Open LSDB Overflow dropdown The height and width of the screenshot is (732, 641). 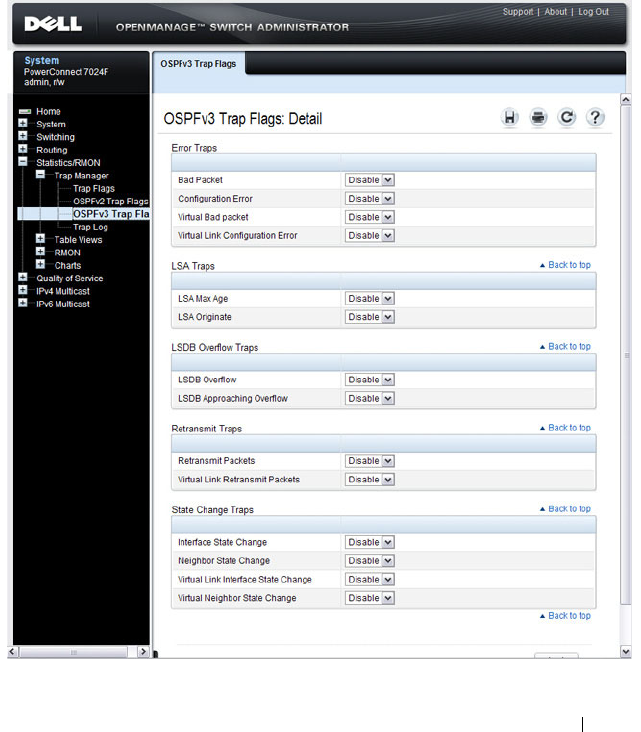pyautogui.click(x=370, y=380)
